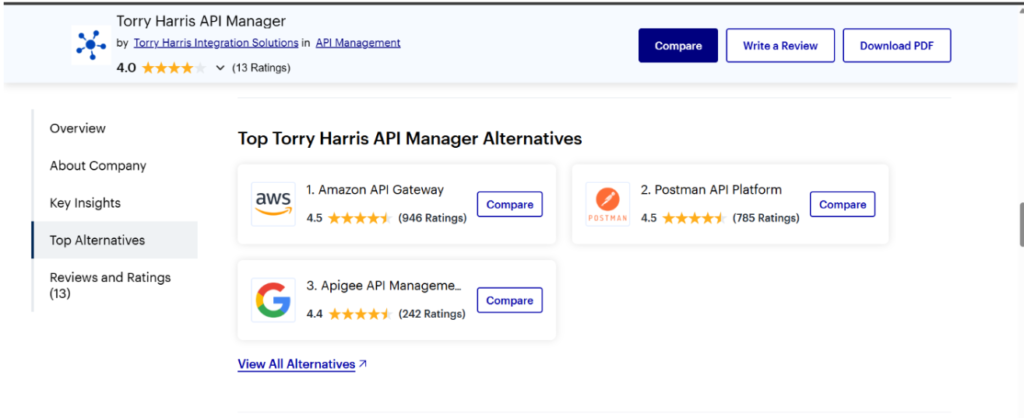Click 'Top Torry Harris API Manager Alternatives' heading
The image size is (1024, 418).
409,138
